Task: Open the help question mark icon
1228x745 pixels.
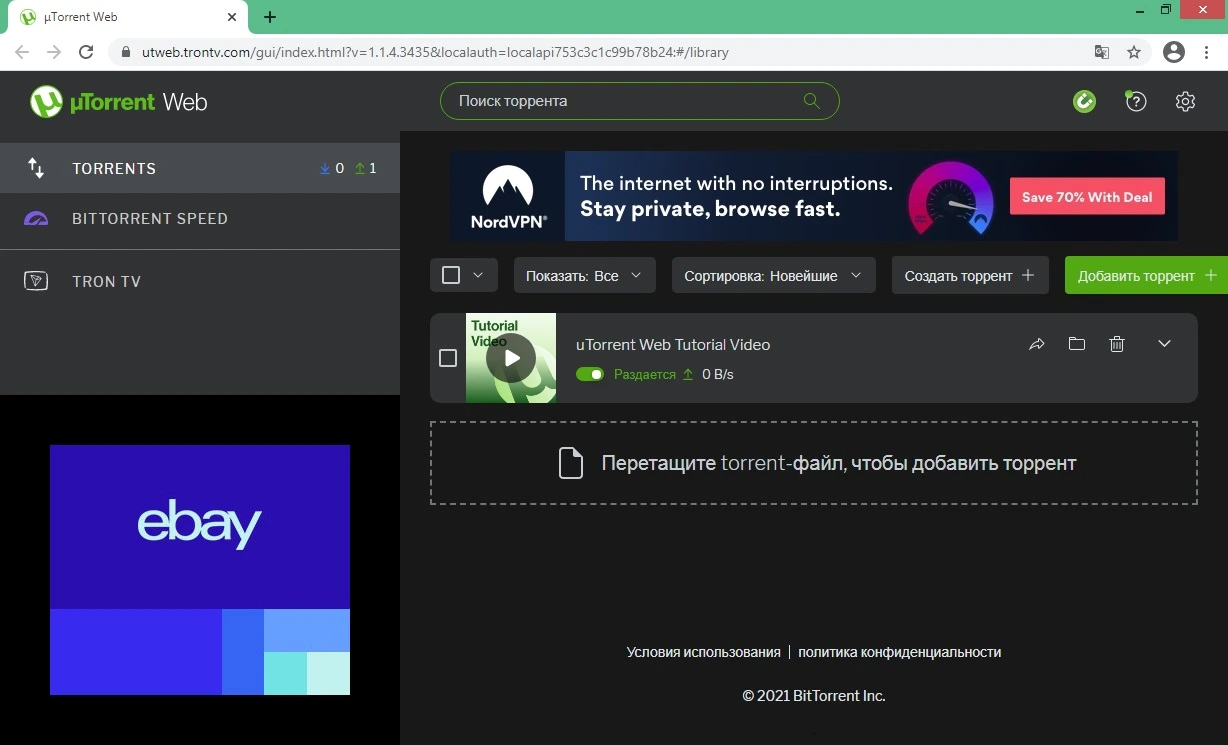Action: pos(1136,101)
